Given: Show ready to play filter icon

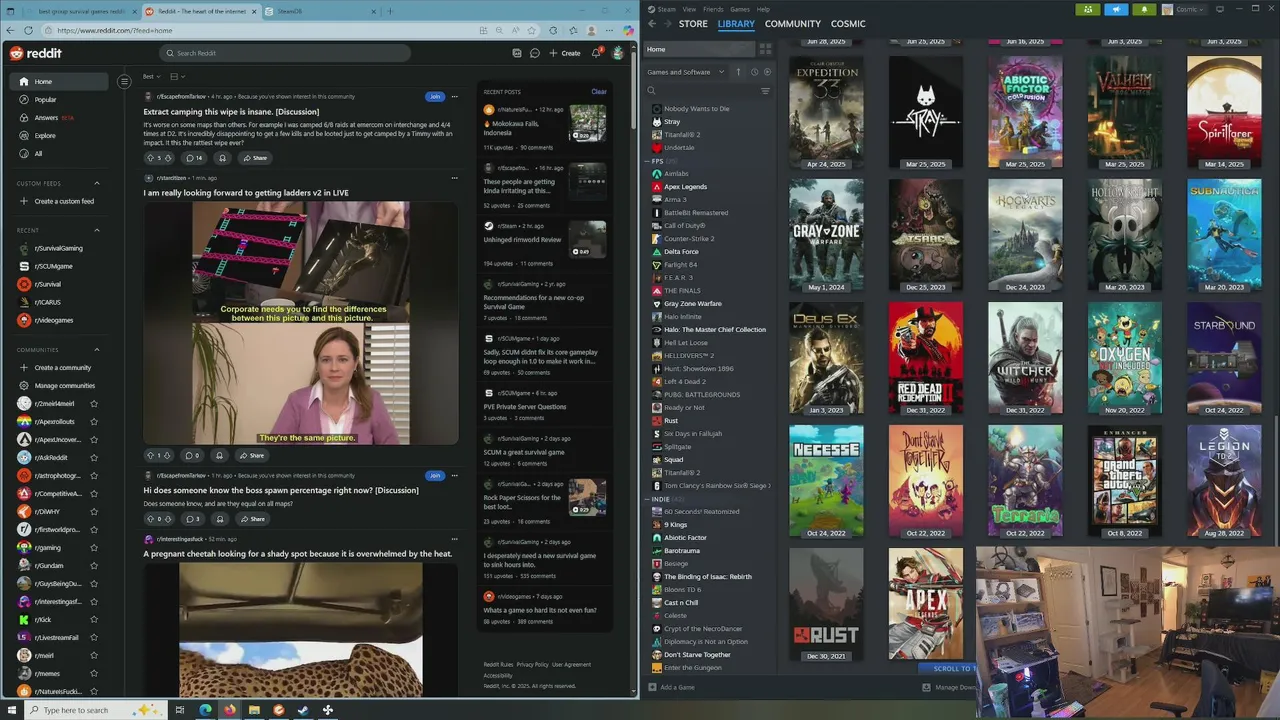Looking at the screenshot, I should tap(767, 72).
